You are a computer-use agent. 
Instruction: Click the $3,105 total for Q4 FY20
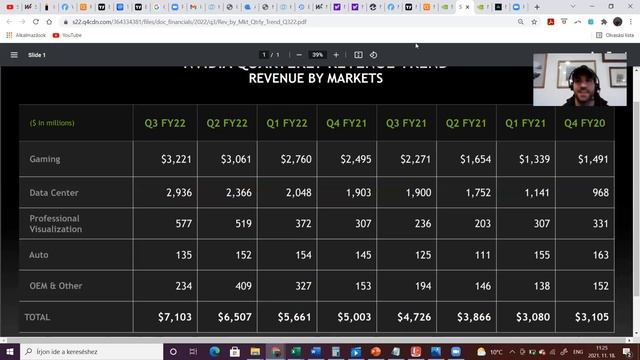point(592,317)
